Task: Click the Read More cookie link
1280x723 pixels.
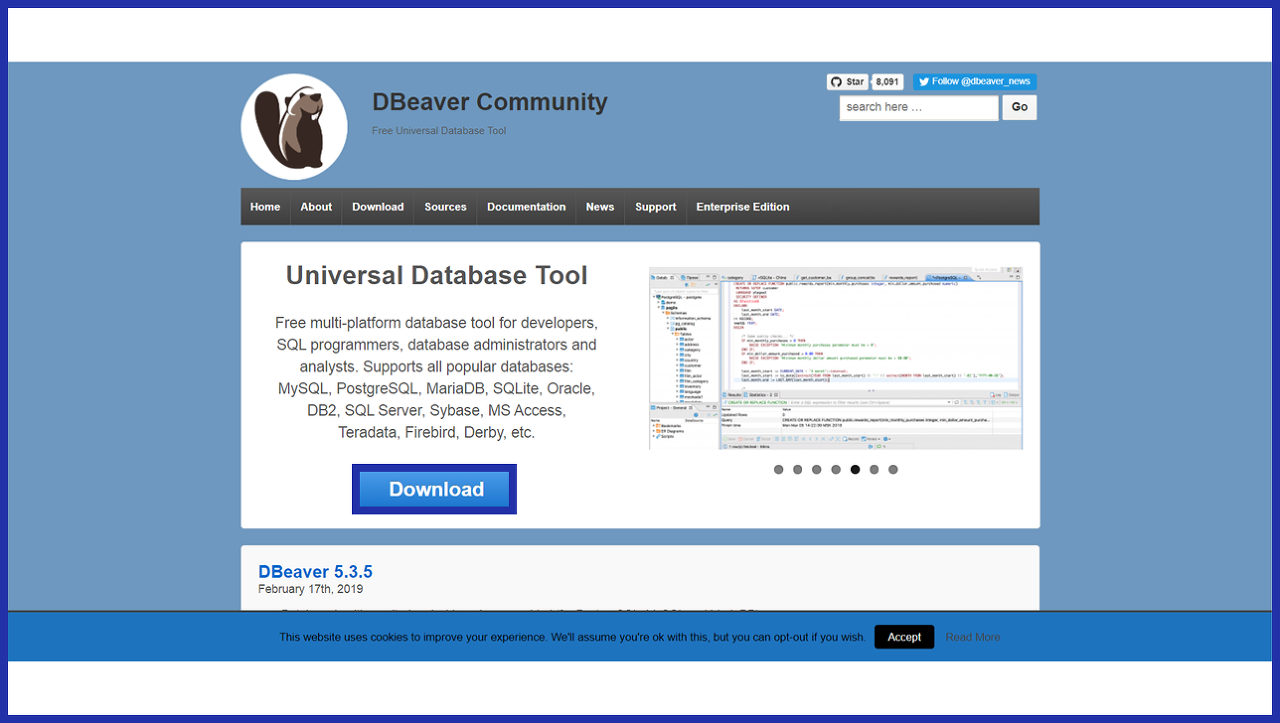Action: [973, 637]
